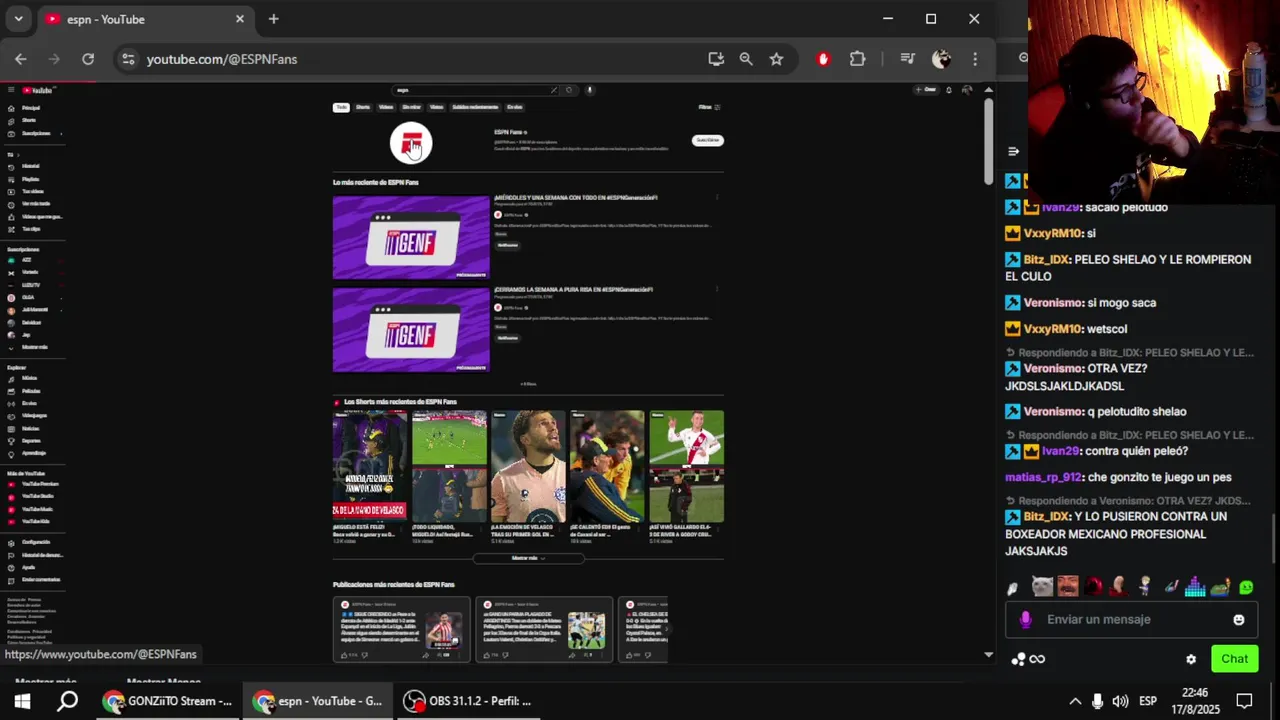Open OBS 31.1.2 from the taskbar

[x=467, y=701]
